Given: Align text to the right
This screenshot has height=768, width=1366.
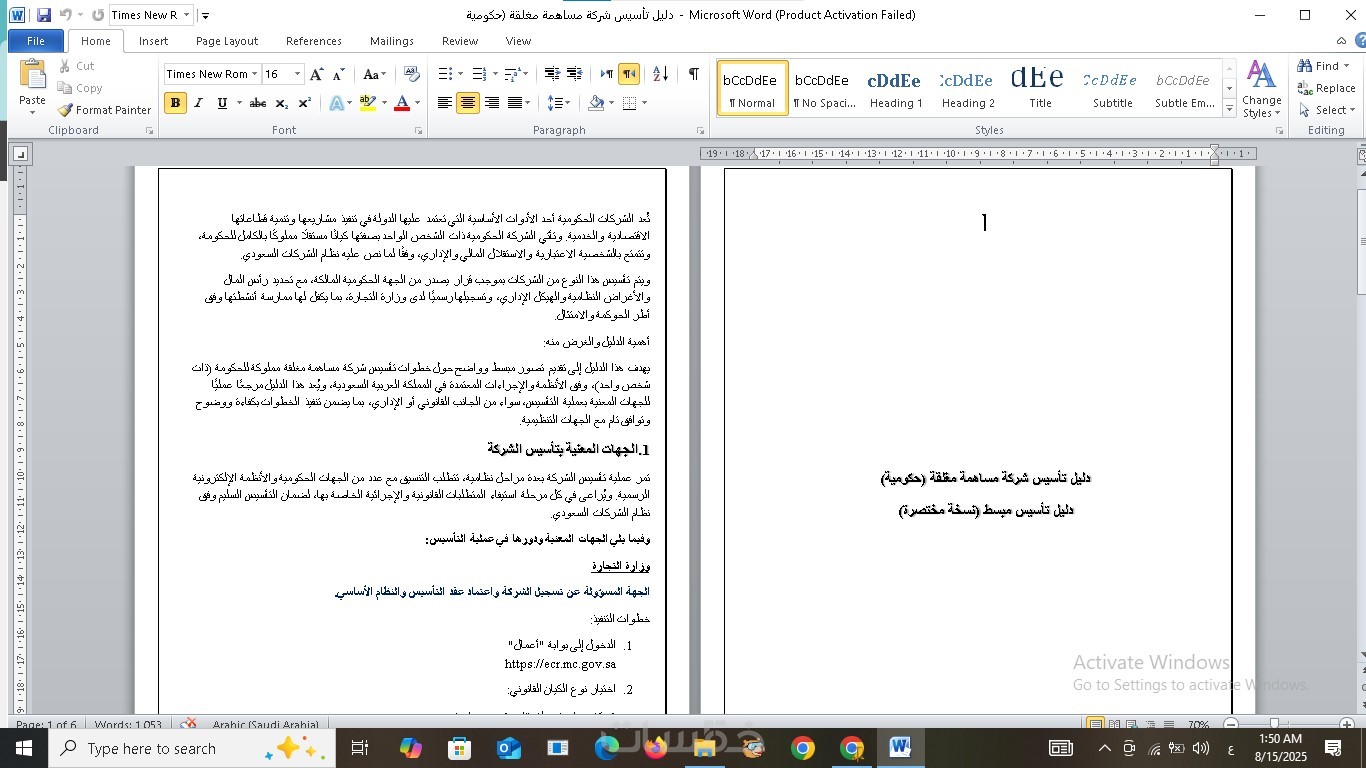Looking at the screenshot, I should [491, 103].
